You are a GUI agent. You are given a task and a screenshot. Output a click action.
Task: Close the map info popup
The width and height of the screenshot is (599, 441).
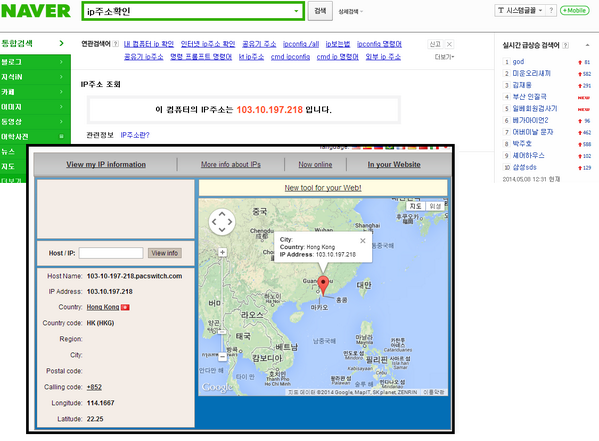[363, 240]
